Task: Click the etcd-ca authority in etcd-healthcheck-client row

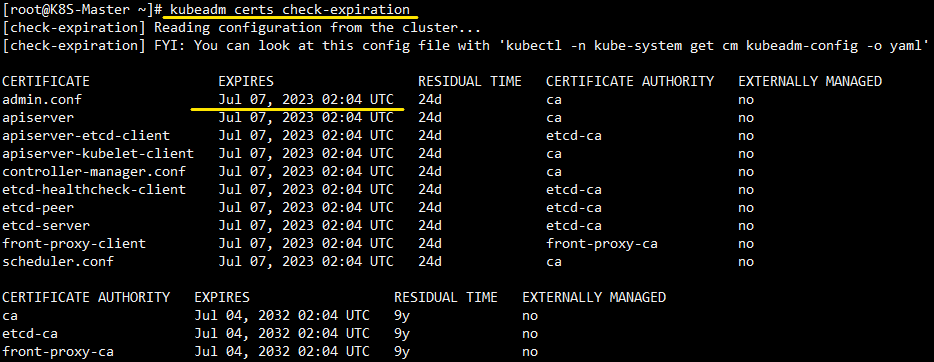Action: click(x=574, y=189)
